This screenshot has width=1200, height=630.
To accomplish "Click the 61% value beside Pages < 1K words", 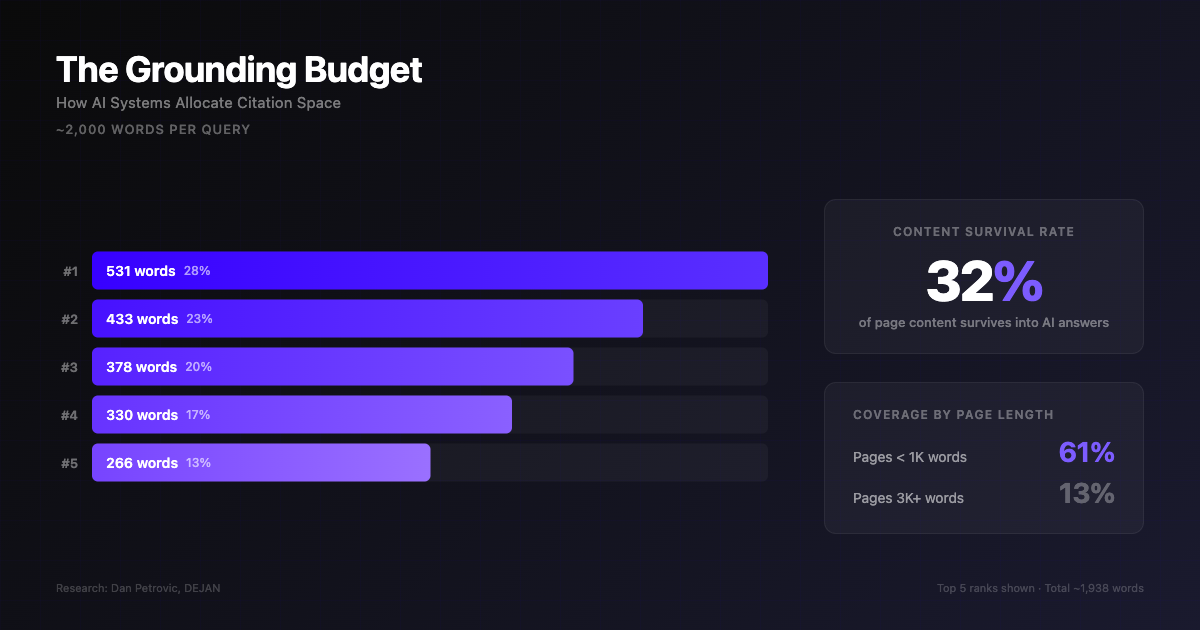I will 1087,452.
